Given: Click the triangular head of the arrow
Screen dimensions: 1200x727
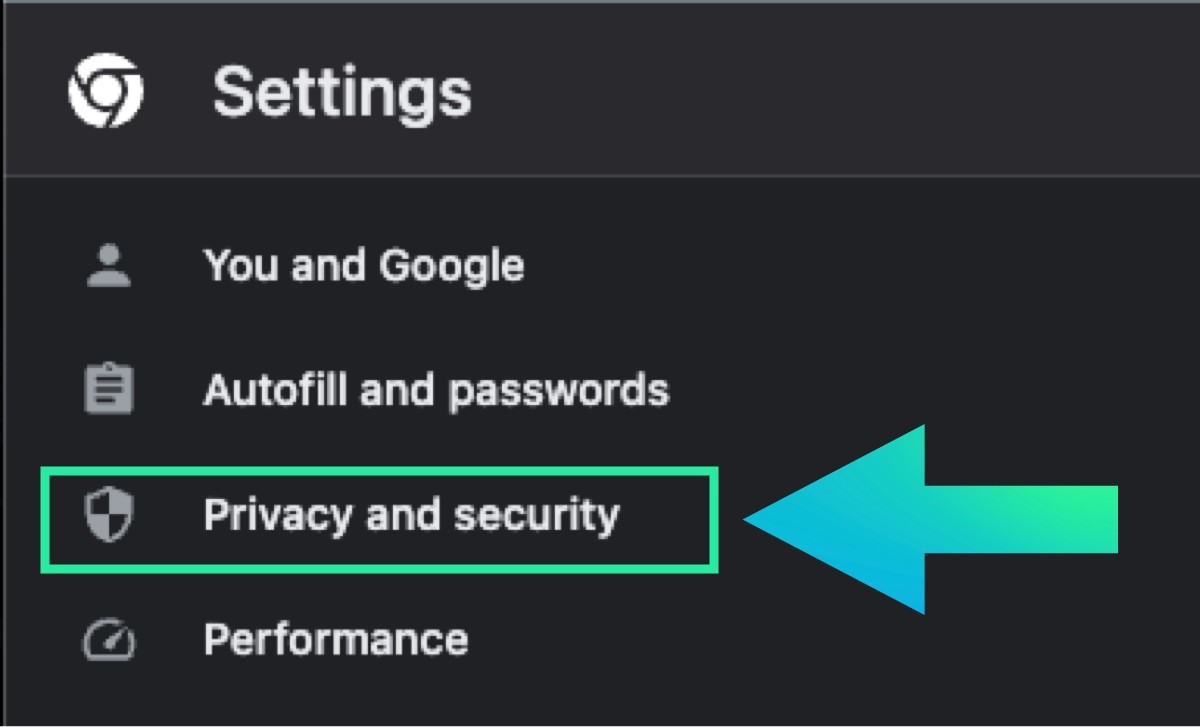Looking at the screenshot, I should pos(850,519).
